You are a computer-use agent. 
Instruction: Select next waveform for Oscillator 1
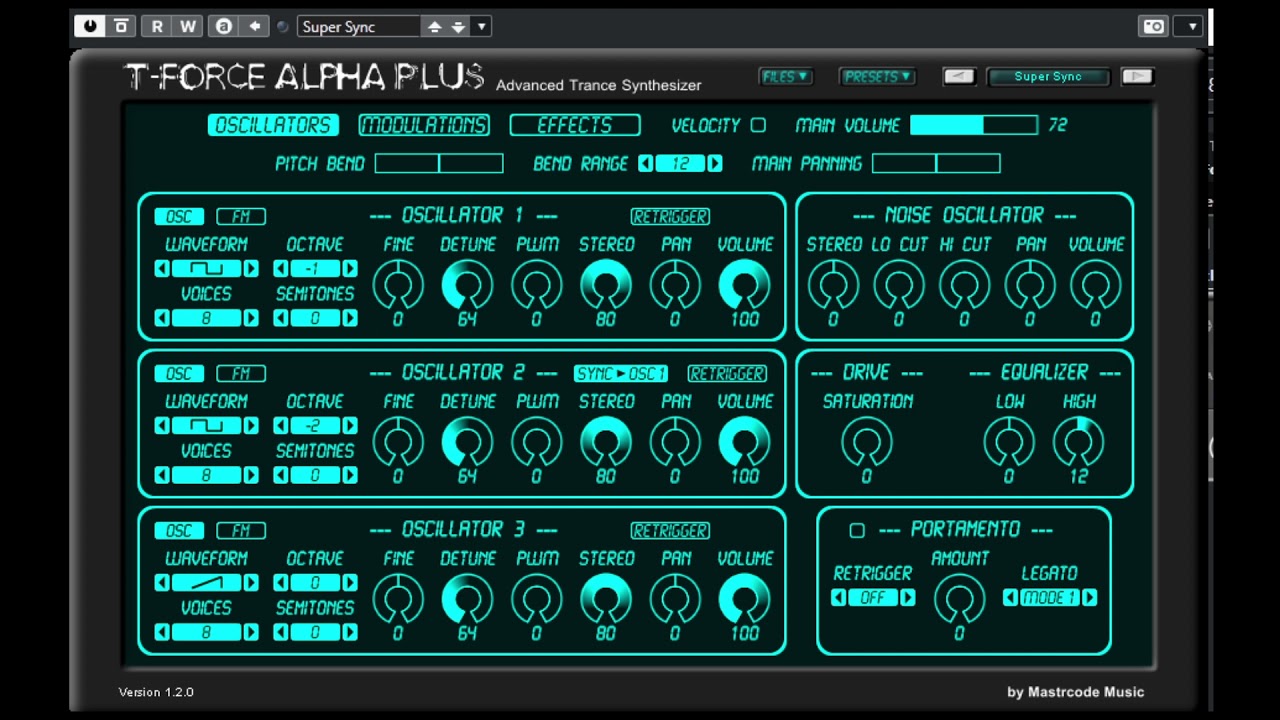[x=251, y=269]
